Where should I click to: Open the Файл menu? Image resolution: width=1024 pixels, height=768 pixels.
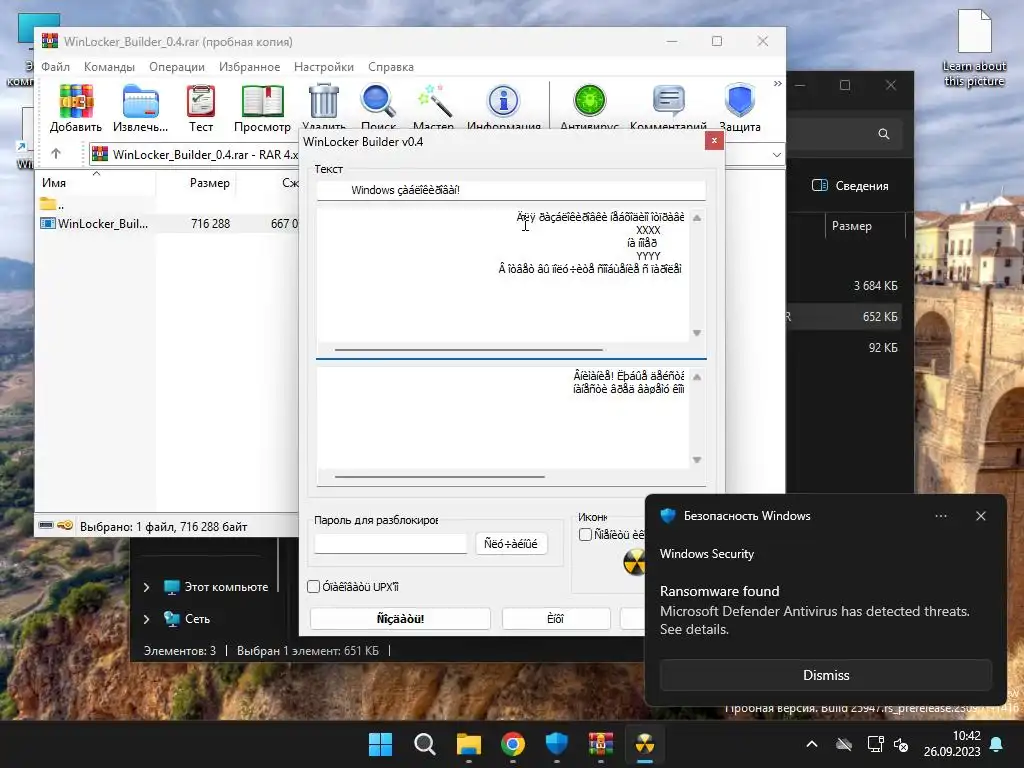(x=56, y=67)
